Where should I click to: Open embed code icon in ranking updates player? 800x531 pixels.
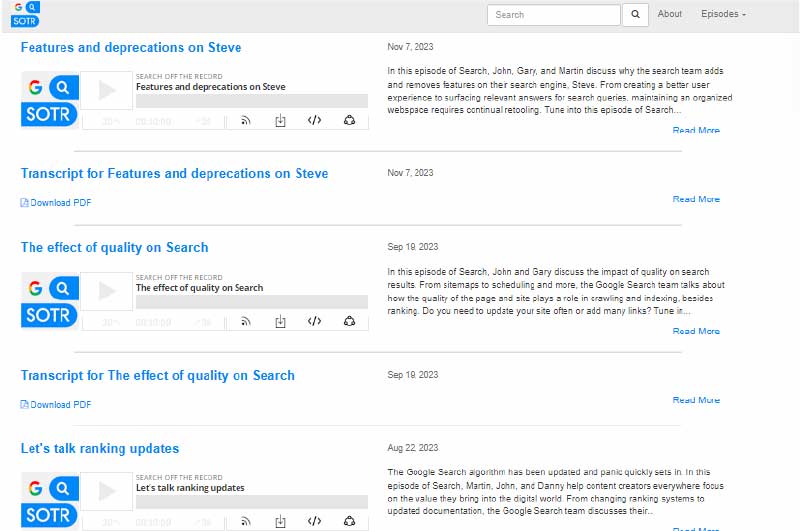[314, 521]
